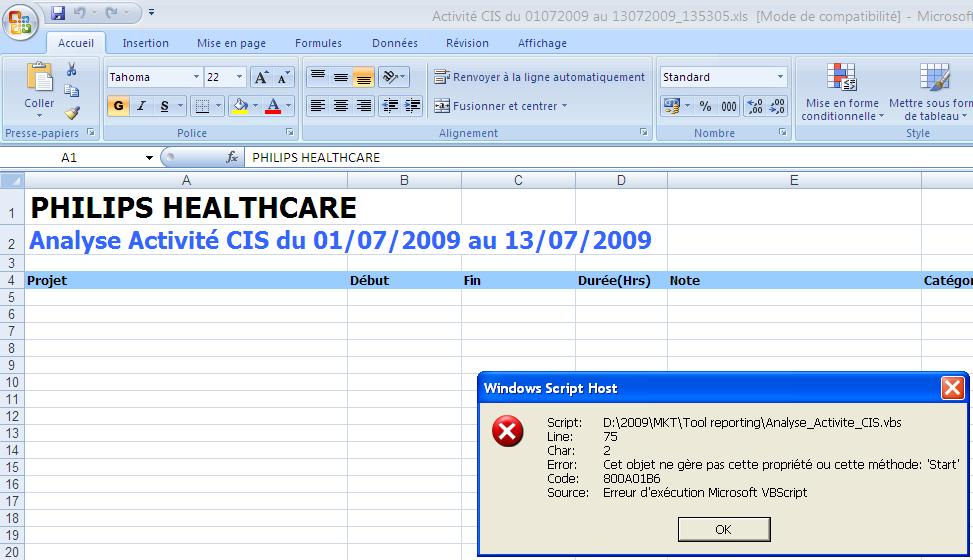Viewport: 973px width, 560px height.
Task: Open Alignement dialog launcher
Action: click(643, 132)
